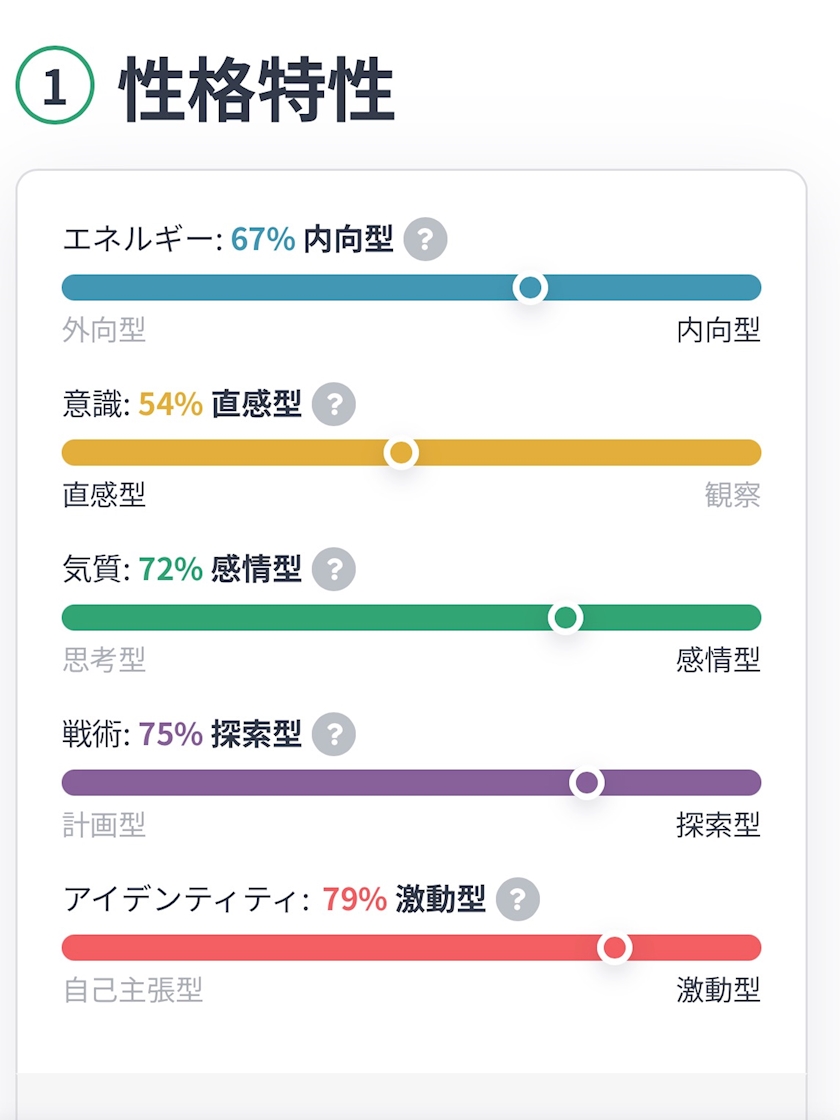Click the yellow 意識 slider handle

(401, 453)
